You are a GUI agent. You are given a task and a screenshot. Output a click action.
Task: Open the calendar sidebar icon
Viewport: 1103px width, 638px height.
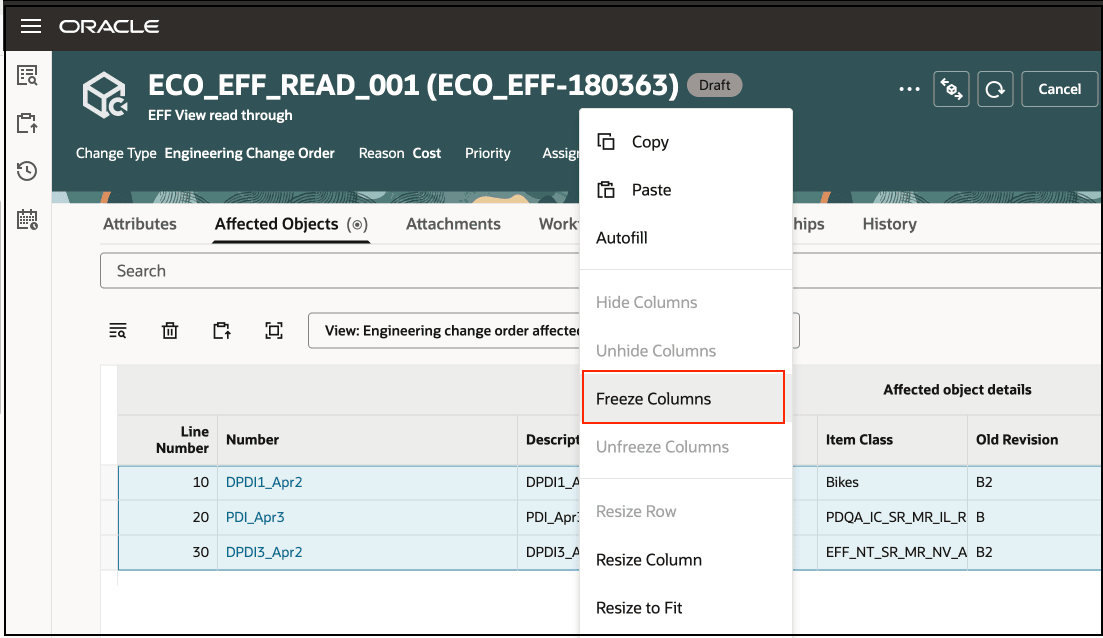click(27, 219)
